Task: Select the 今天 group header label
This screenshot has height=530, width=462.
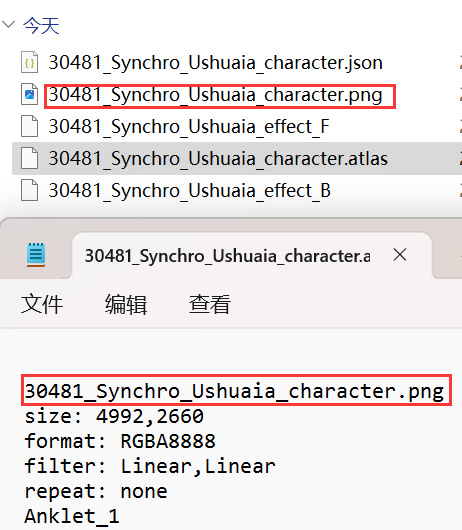Action: click(41, 26)
